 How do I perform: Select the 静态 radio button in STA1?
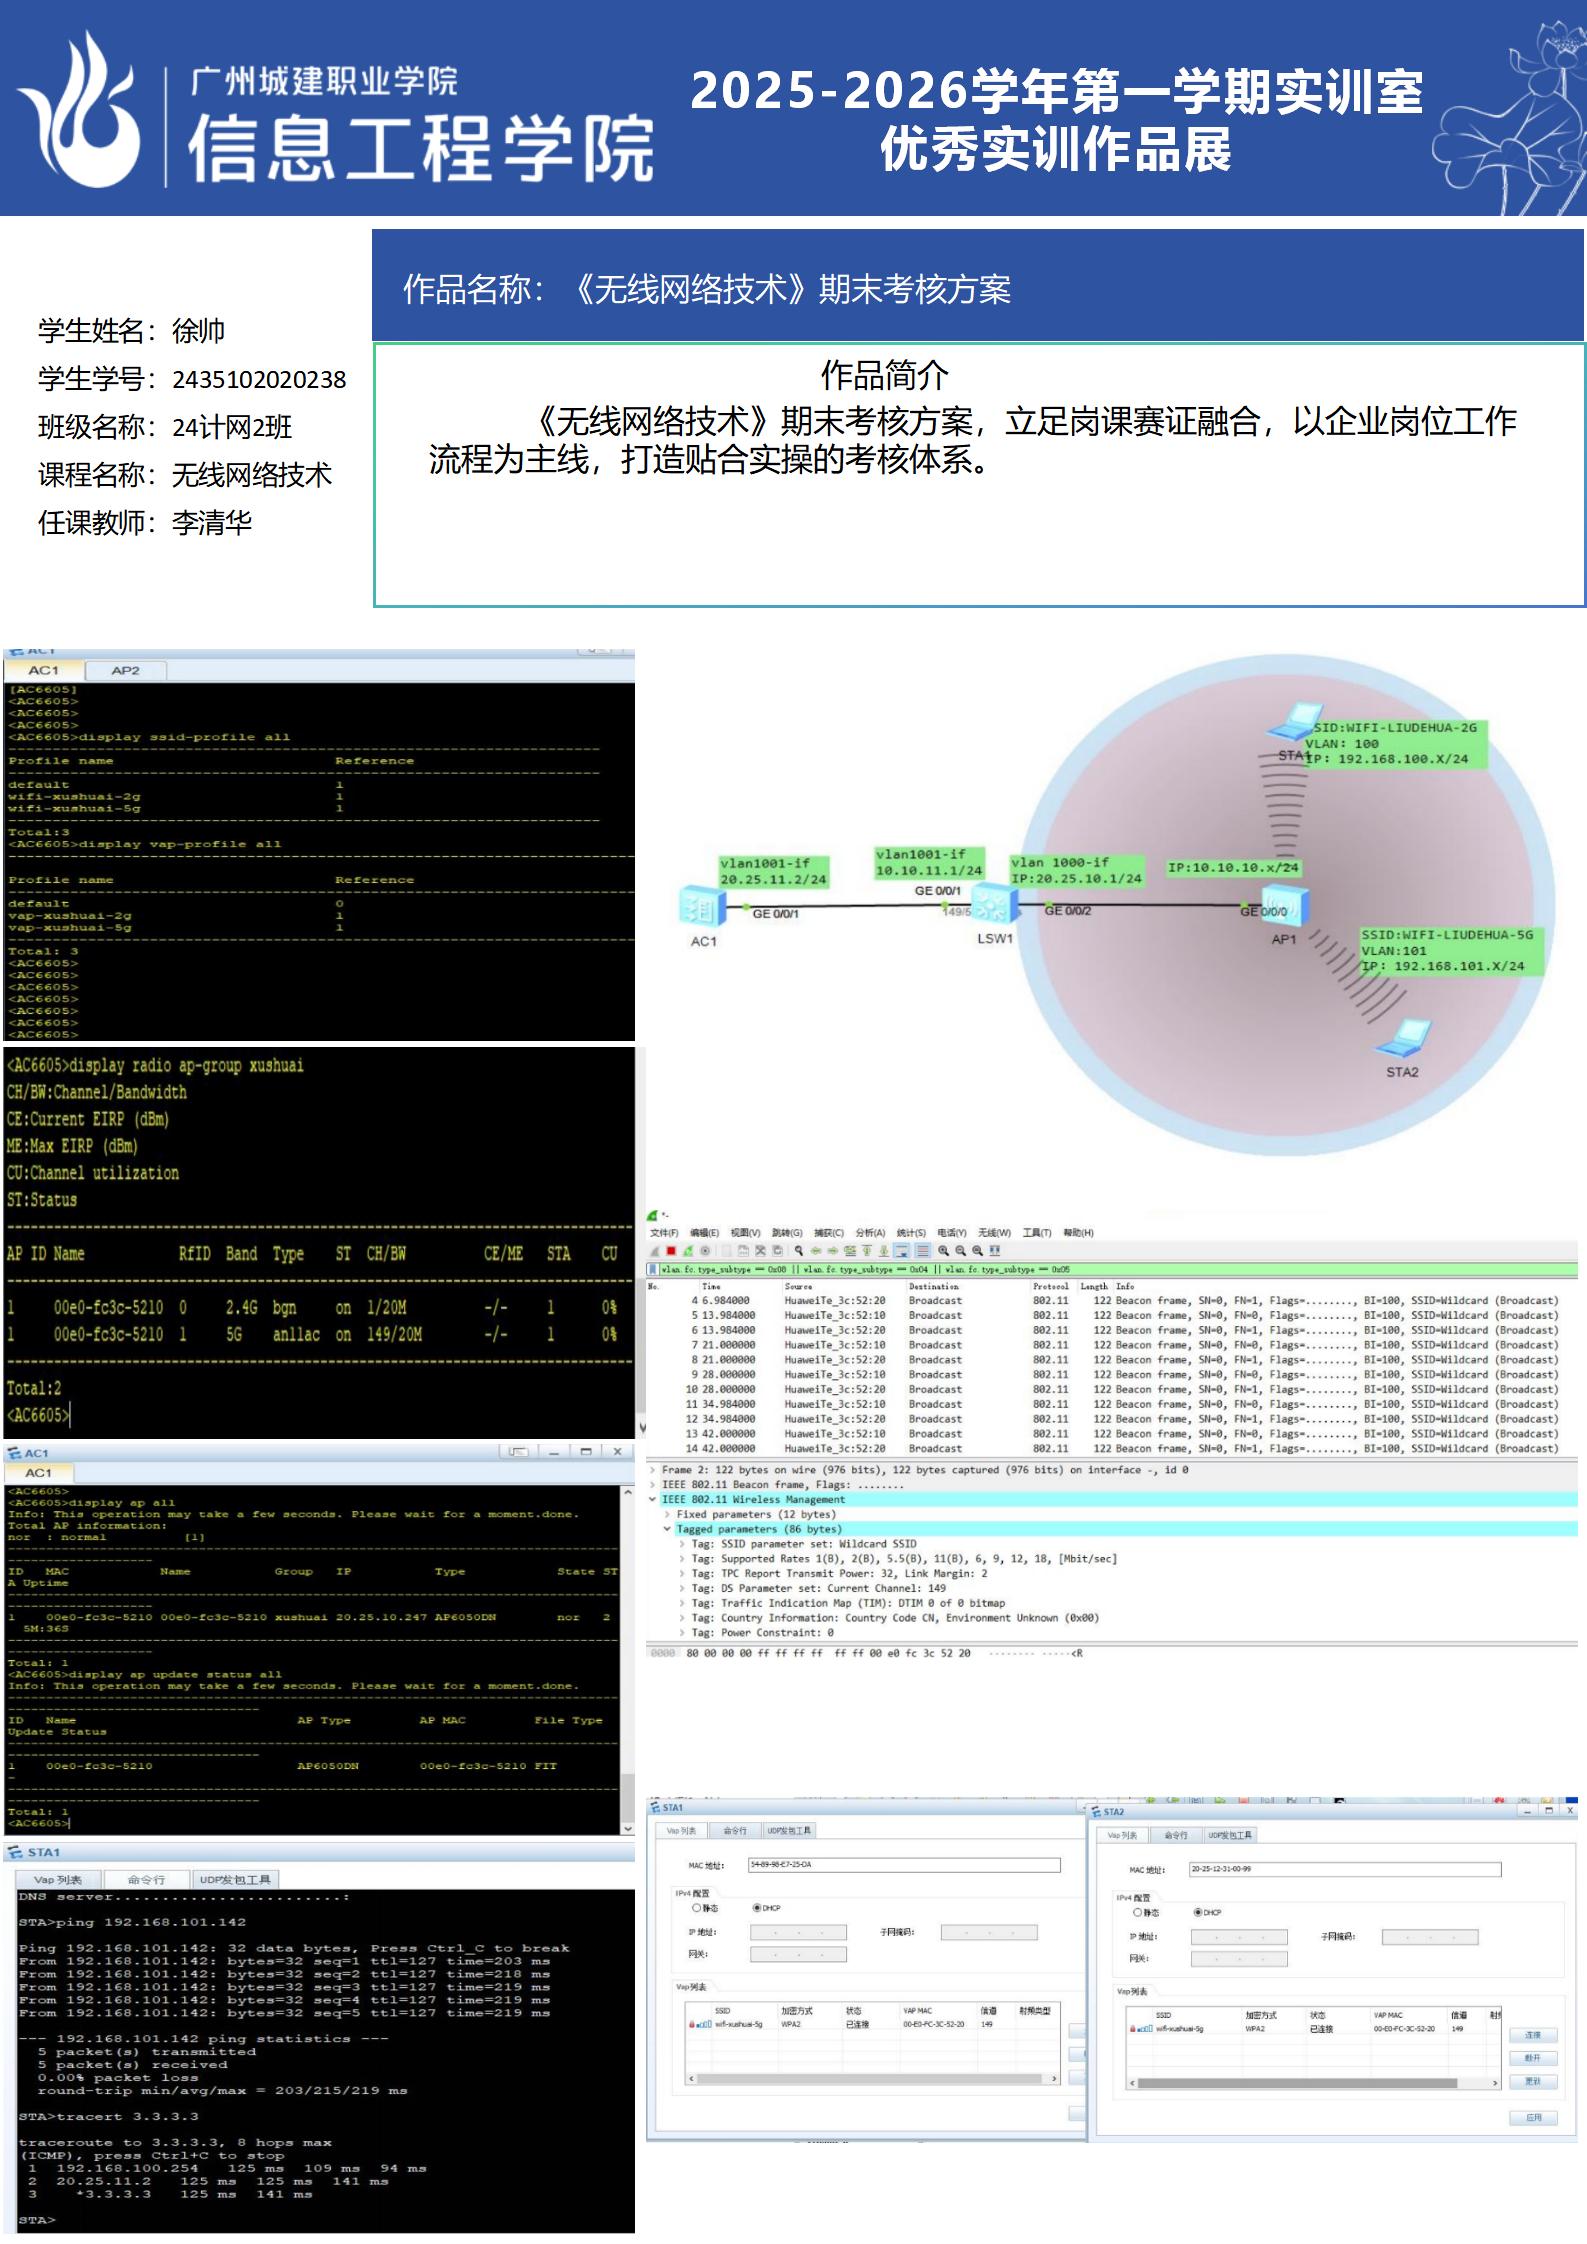coord(697,1908)
